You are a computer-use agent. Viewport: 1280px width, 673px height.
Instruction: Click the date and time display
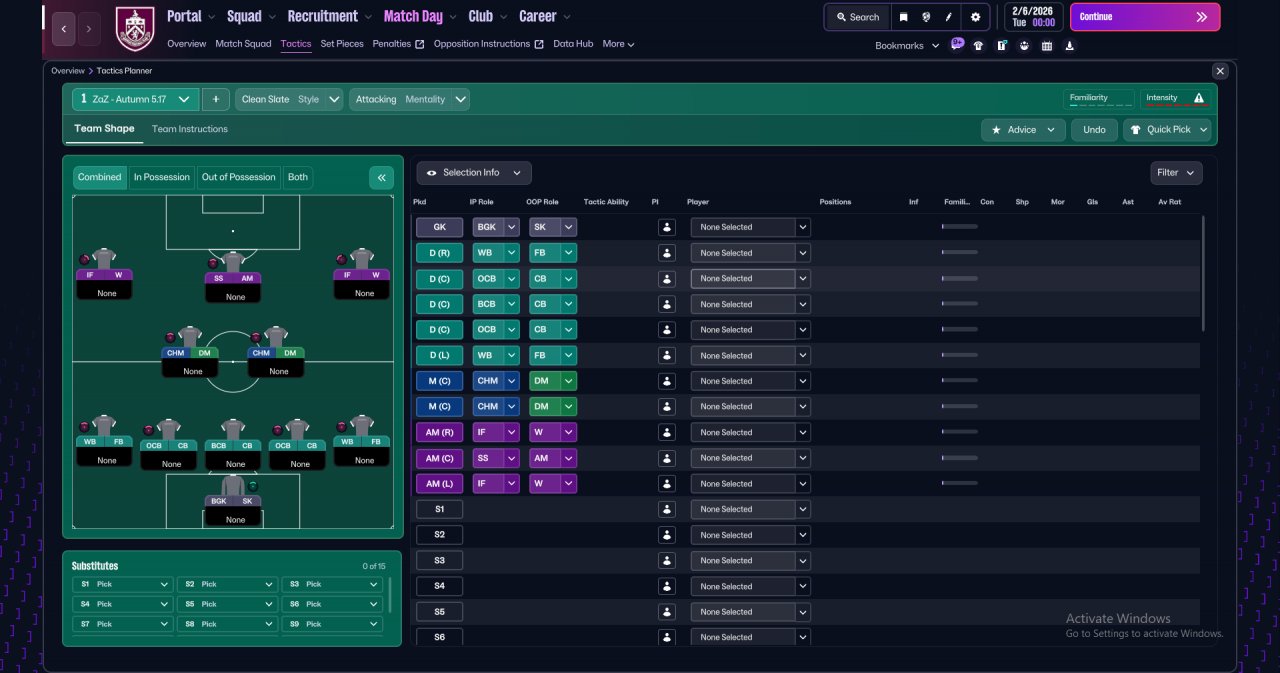pos(1033,17)
